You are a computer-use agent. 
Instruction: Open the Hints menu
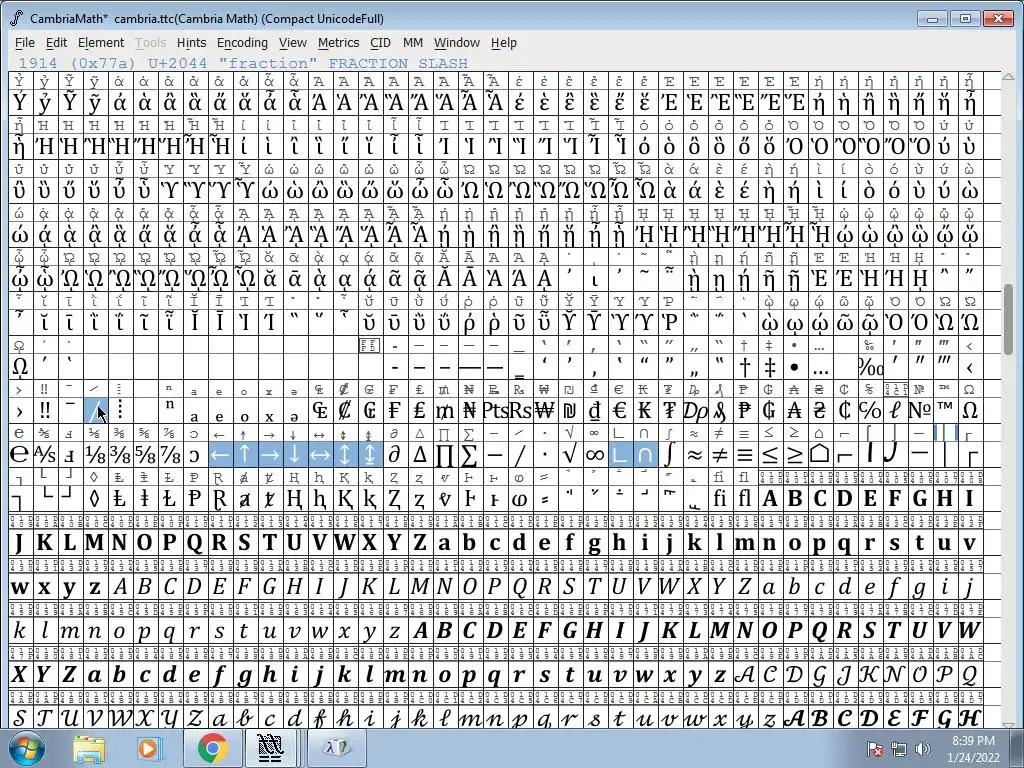191,42
